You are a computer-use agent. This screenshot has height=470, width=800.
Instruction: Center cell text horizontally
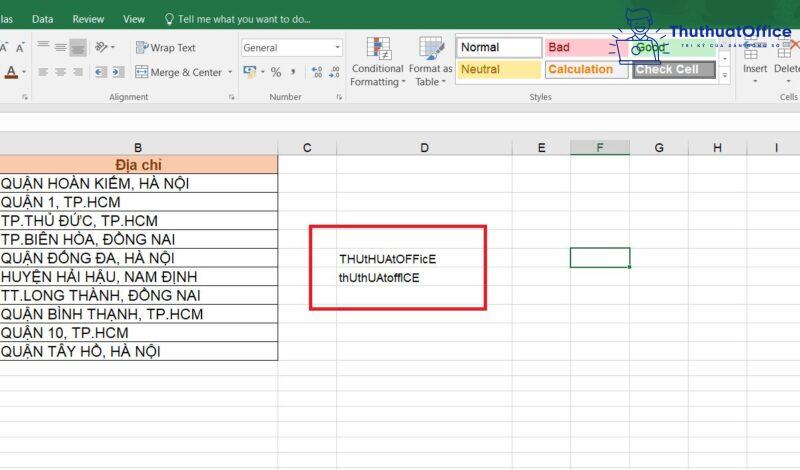click(61, 72)
